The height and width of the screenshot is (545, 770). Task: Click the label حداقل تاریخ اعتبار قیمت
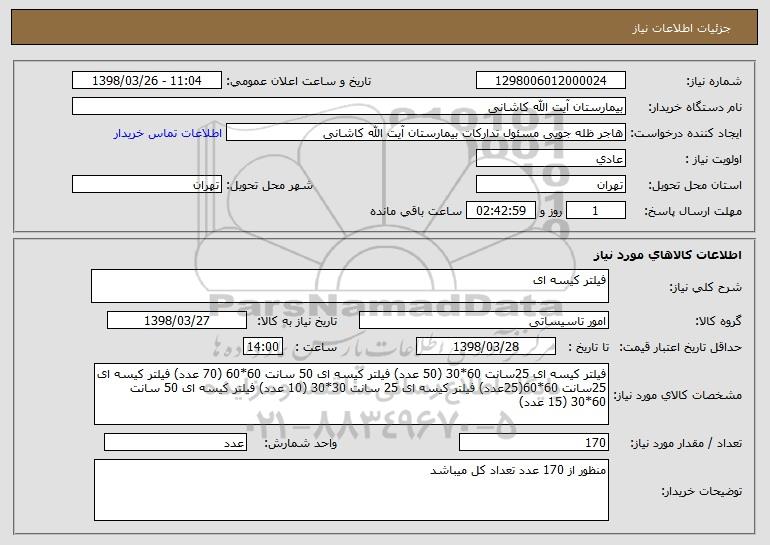[x=681, y=347]
